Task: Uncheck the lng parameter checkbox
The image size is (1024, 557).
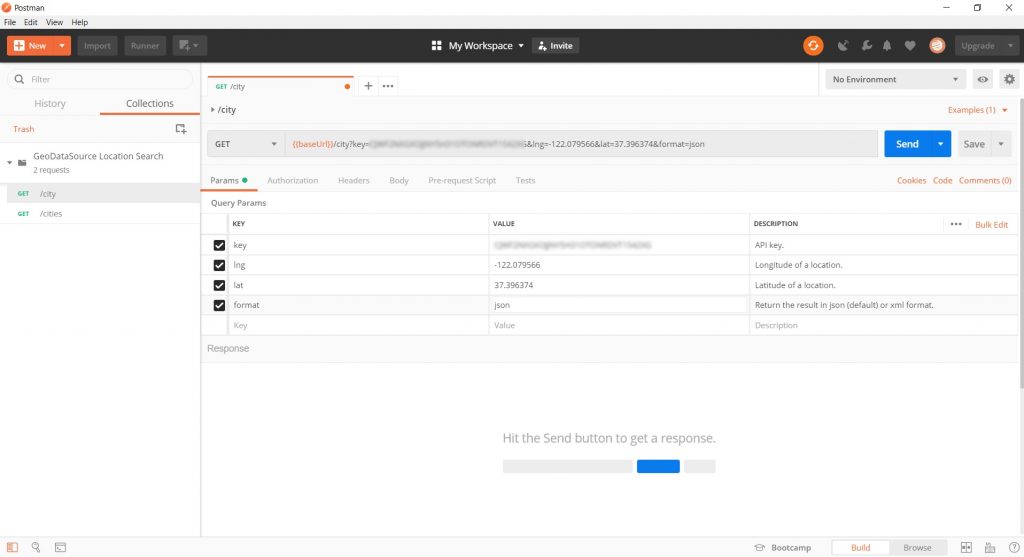Action: [x=219, y=265]
